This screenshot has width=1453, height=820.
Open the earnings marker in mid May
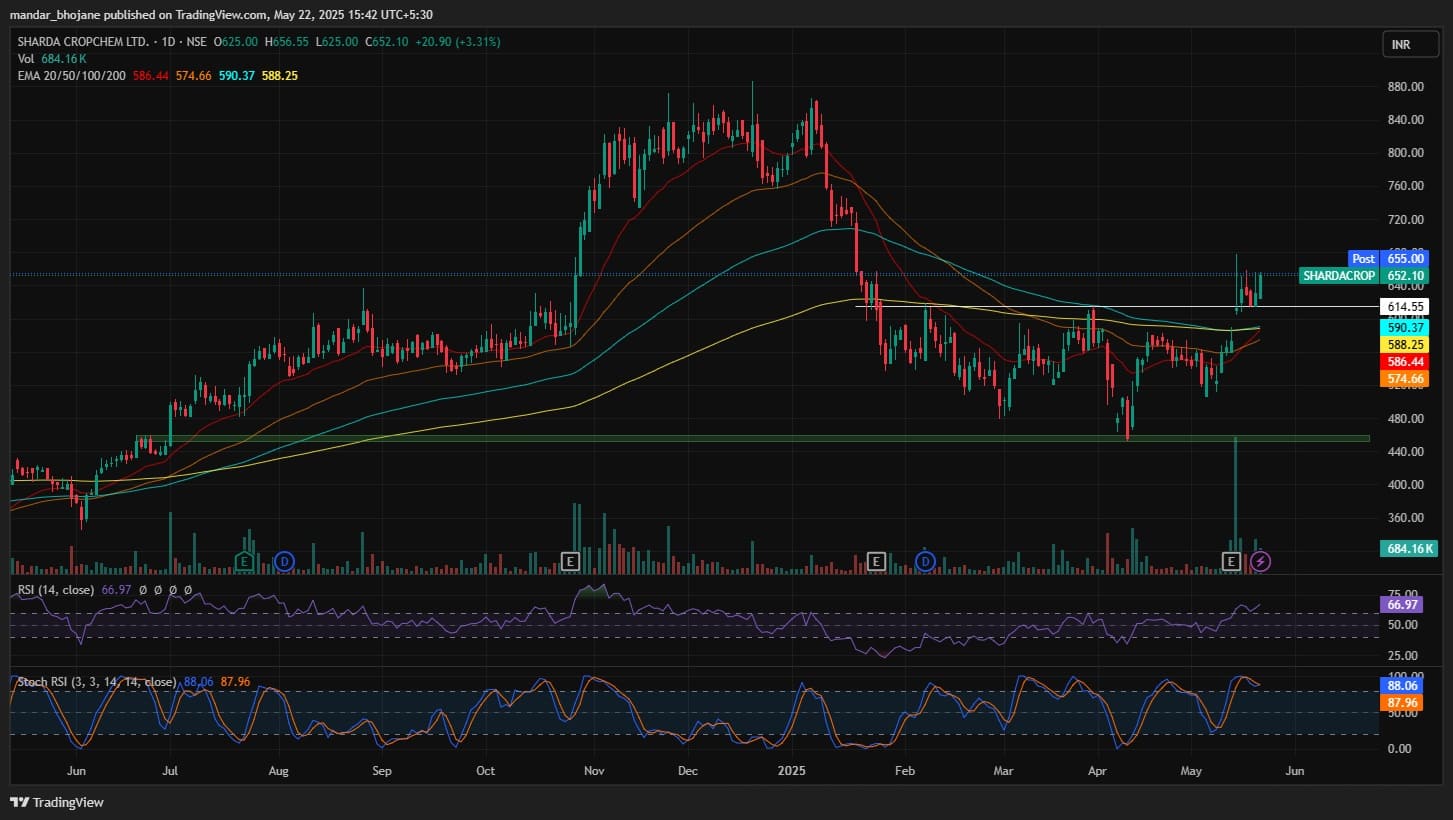pyautogui.click(x=1232, y=561)
